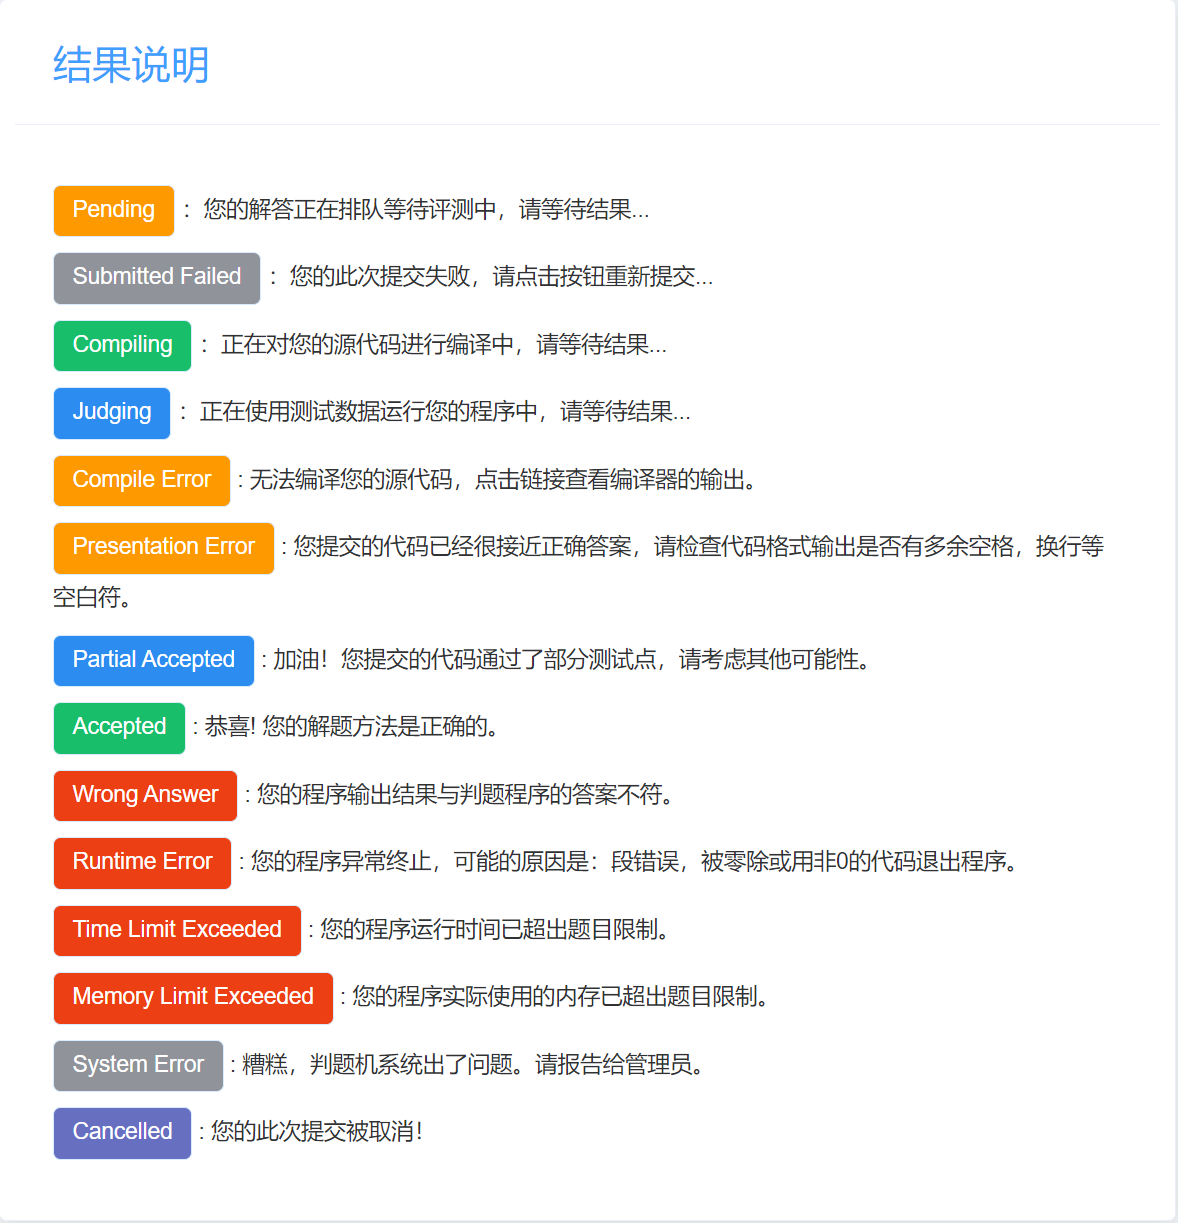Click the orange Pending status badge
This screenshot has height=1223, width=1178.
pos(114,210)
